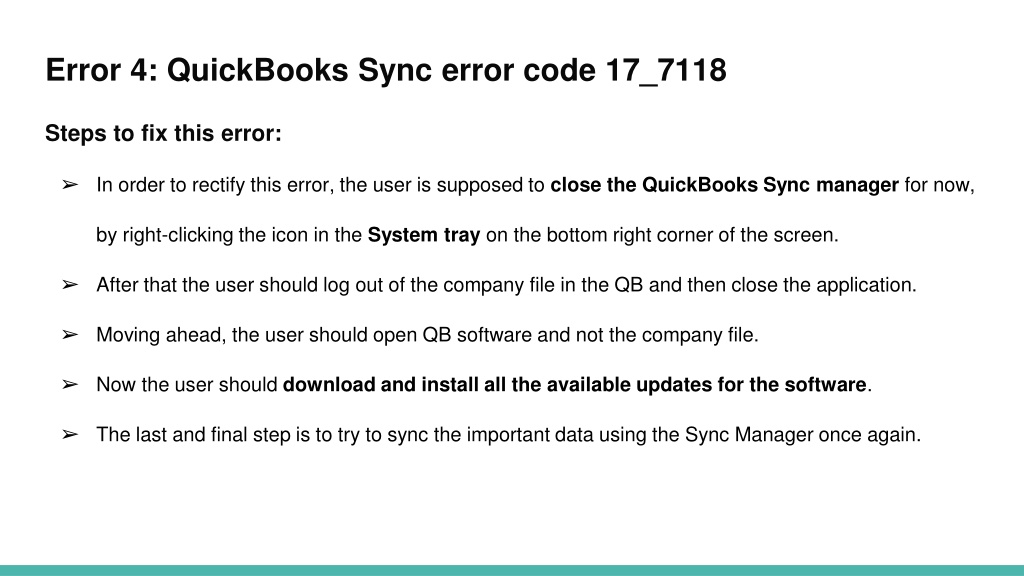1024x576 pixels.
Task: Click the line 'open QB software and not the company file'
Action: click(566, 335)
